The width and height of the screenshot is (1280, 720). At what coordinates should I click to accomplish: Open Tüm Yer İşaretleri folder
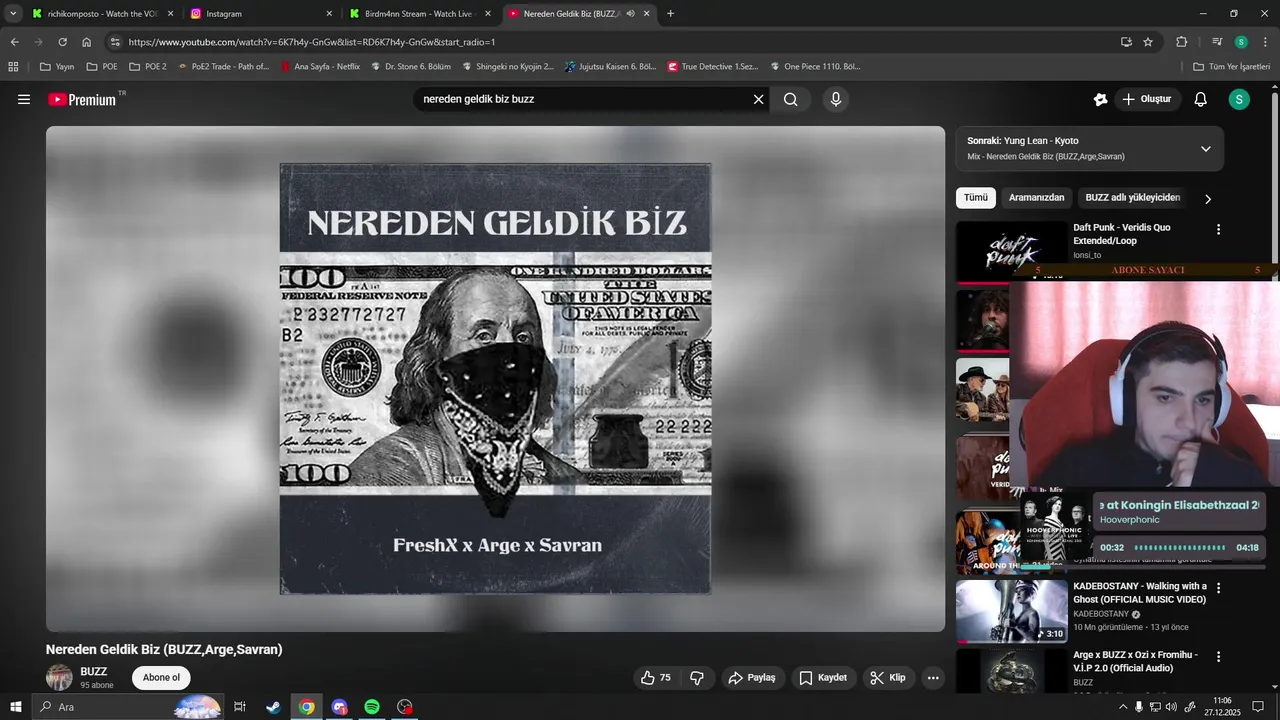(1231, 67)
